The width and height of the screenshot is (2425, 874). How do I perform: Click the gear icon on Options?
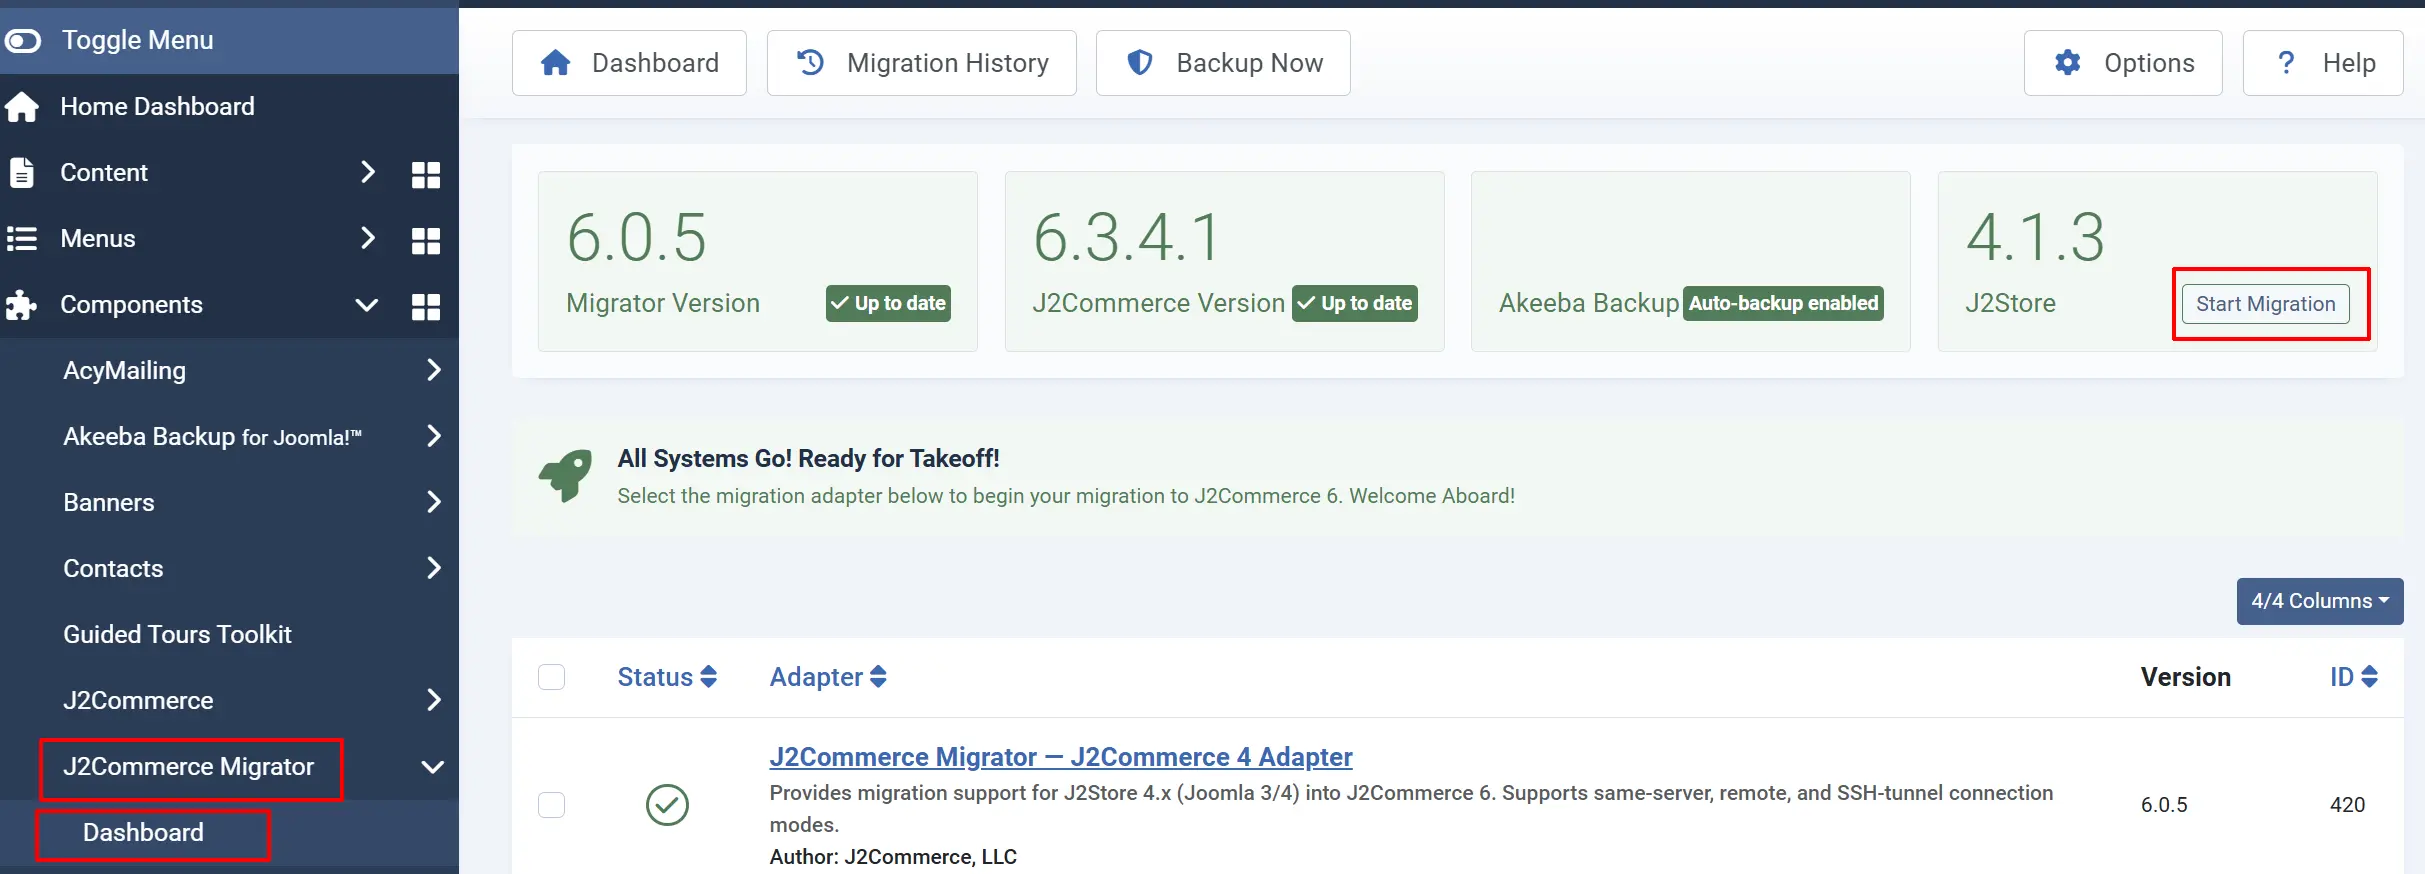tap(2068, 63)
